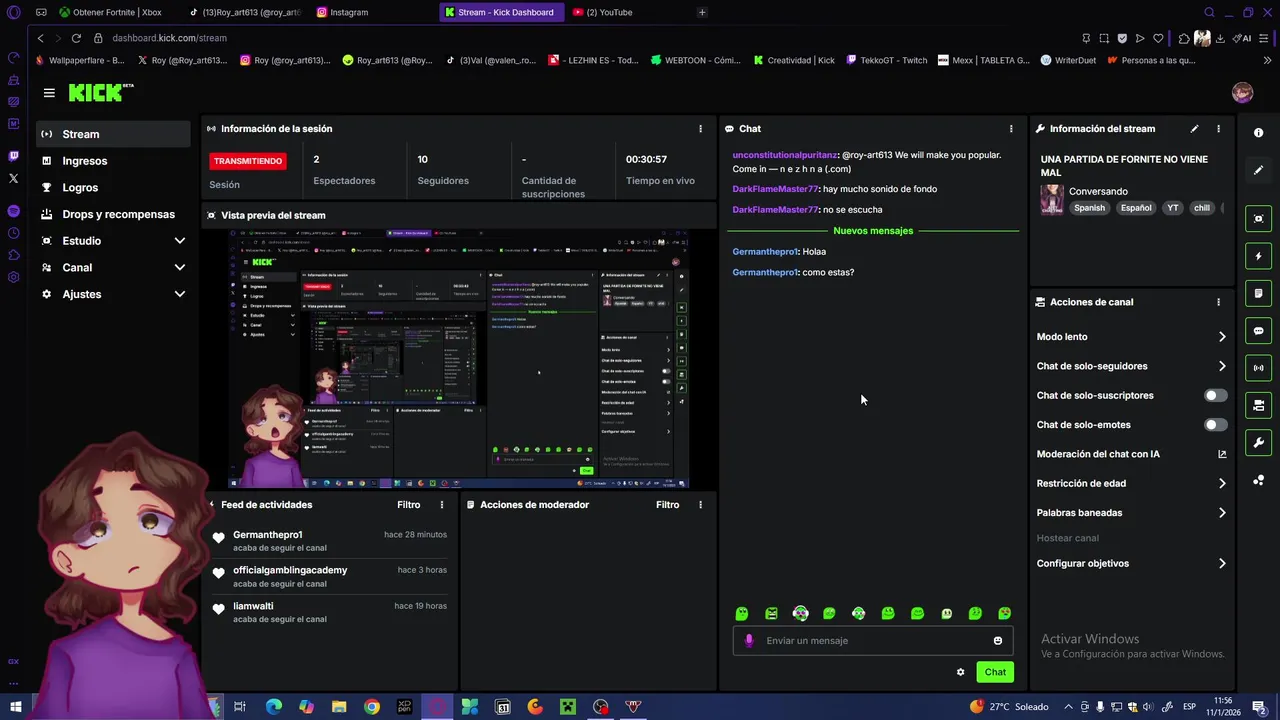
Task: Click the Kick logo
Action: click(100, 93)
